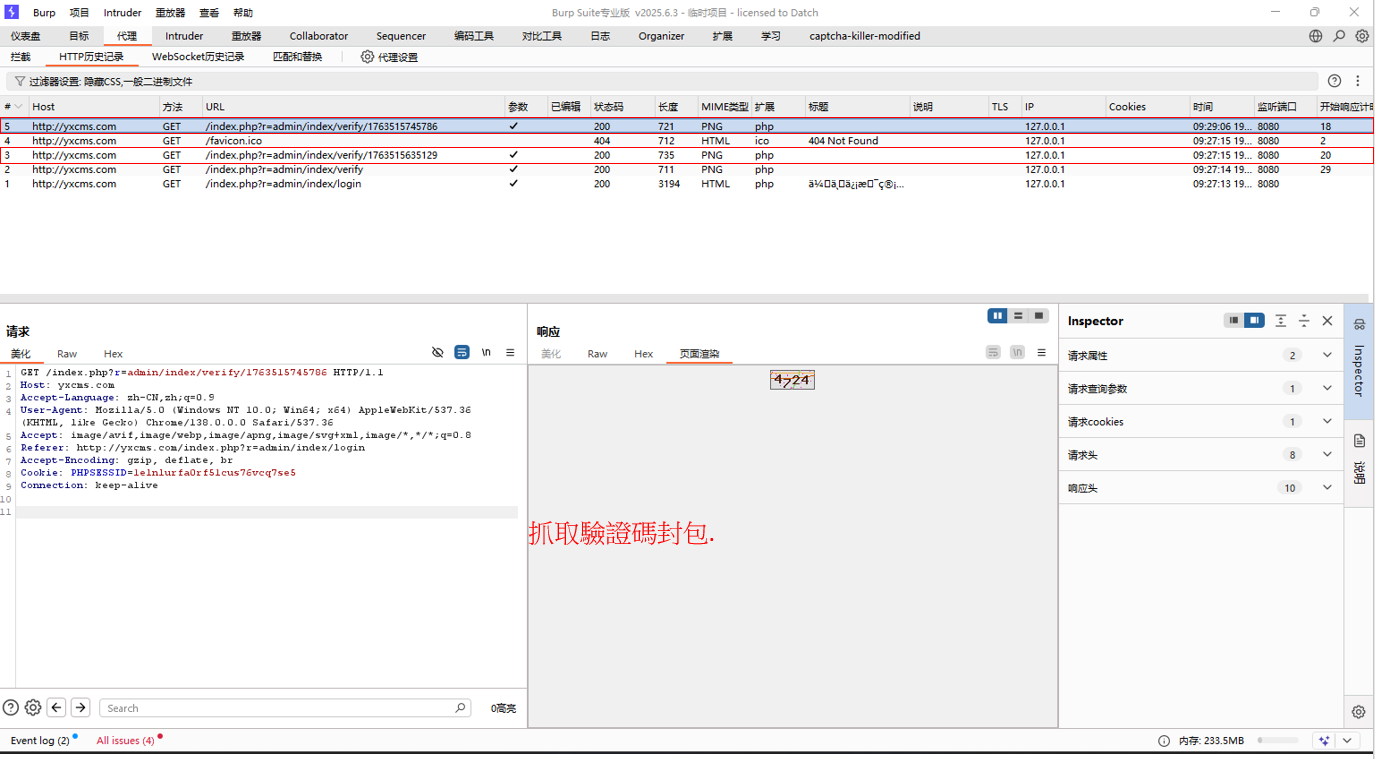Open All issues (4)
Viewport: 1375px width, 759px height.
point(125,741)
